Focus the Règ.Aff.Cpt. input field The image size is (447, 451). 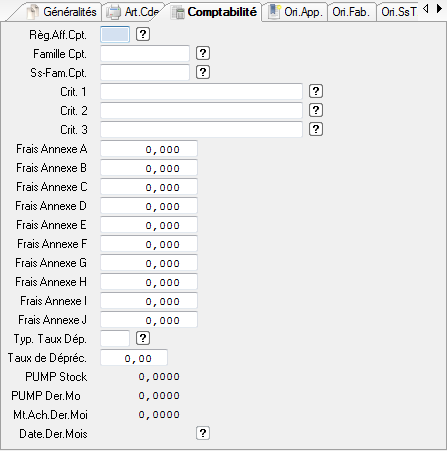click(115, 34)
